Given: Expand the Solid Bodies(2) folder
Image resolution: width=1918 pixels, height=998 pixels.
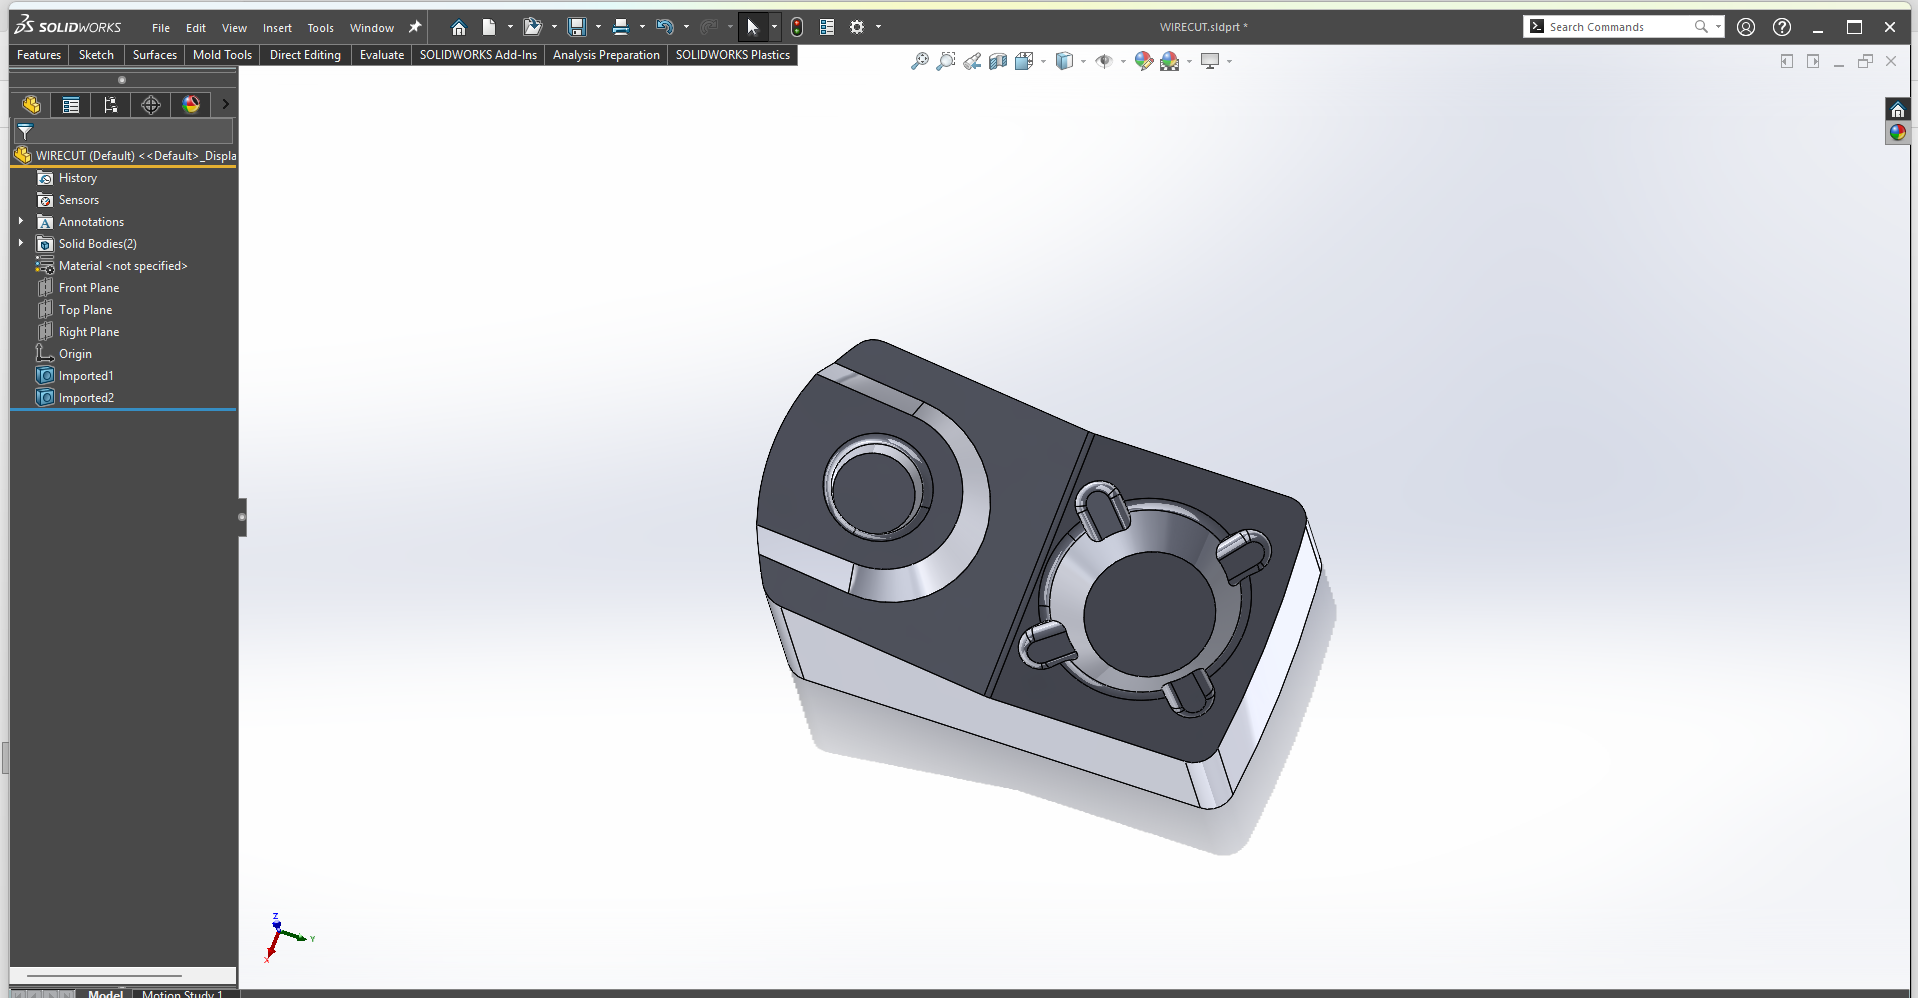Looking at the screenshot, I should [21, 243].
